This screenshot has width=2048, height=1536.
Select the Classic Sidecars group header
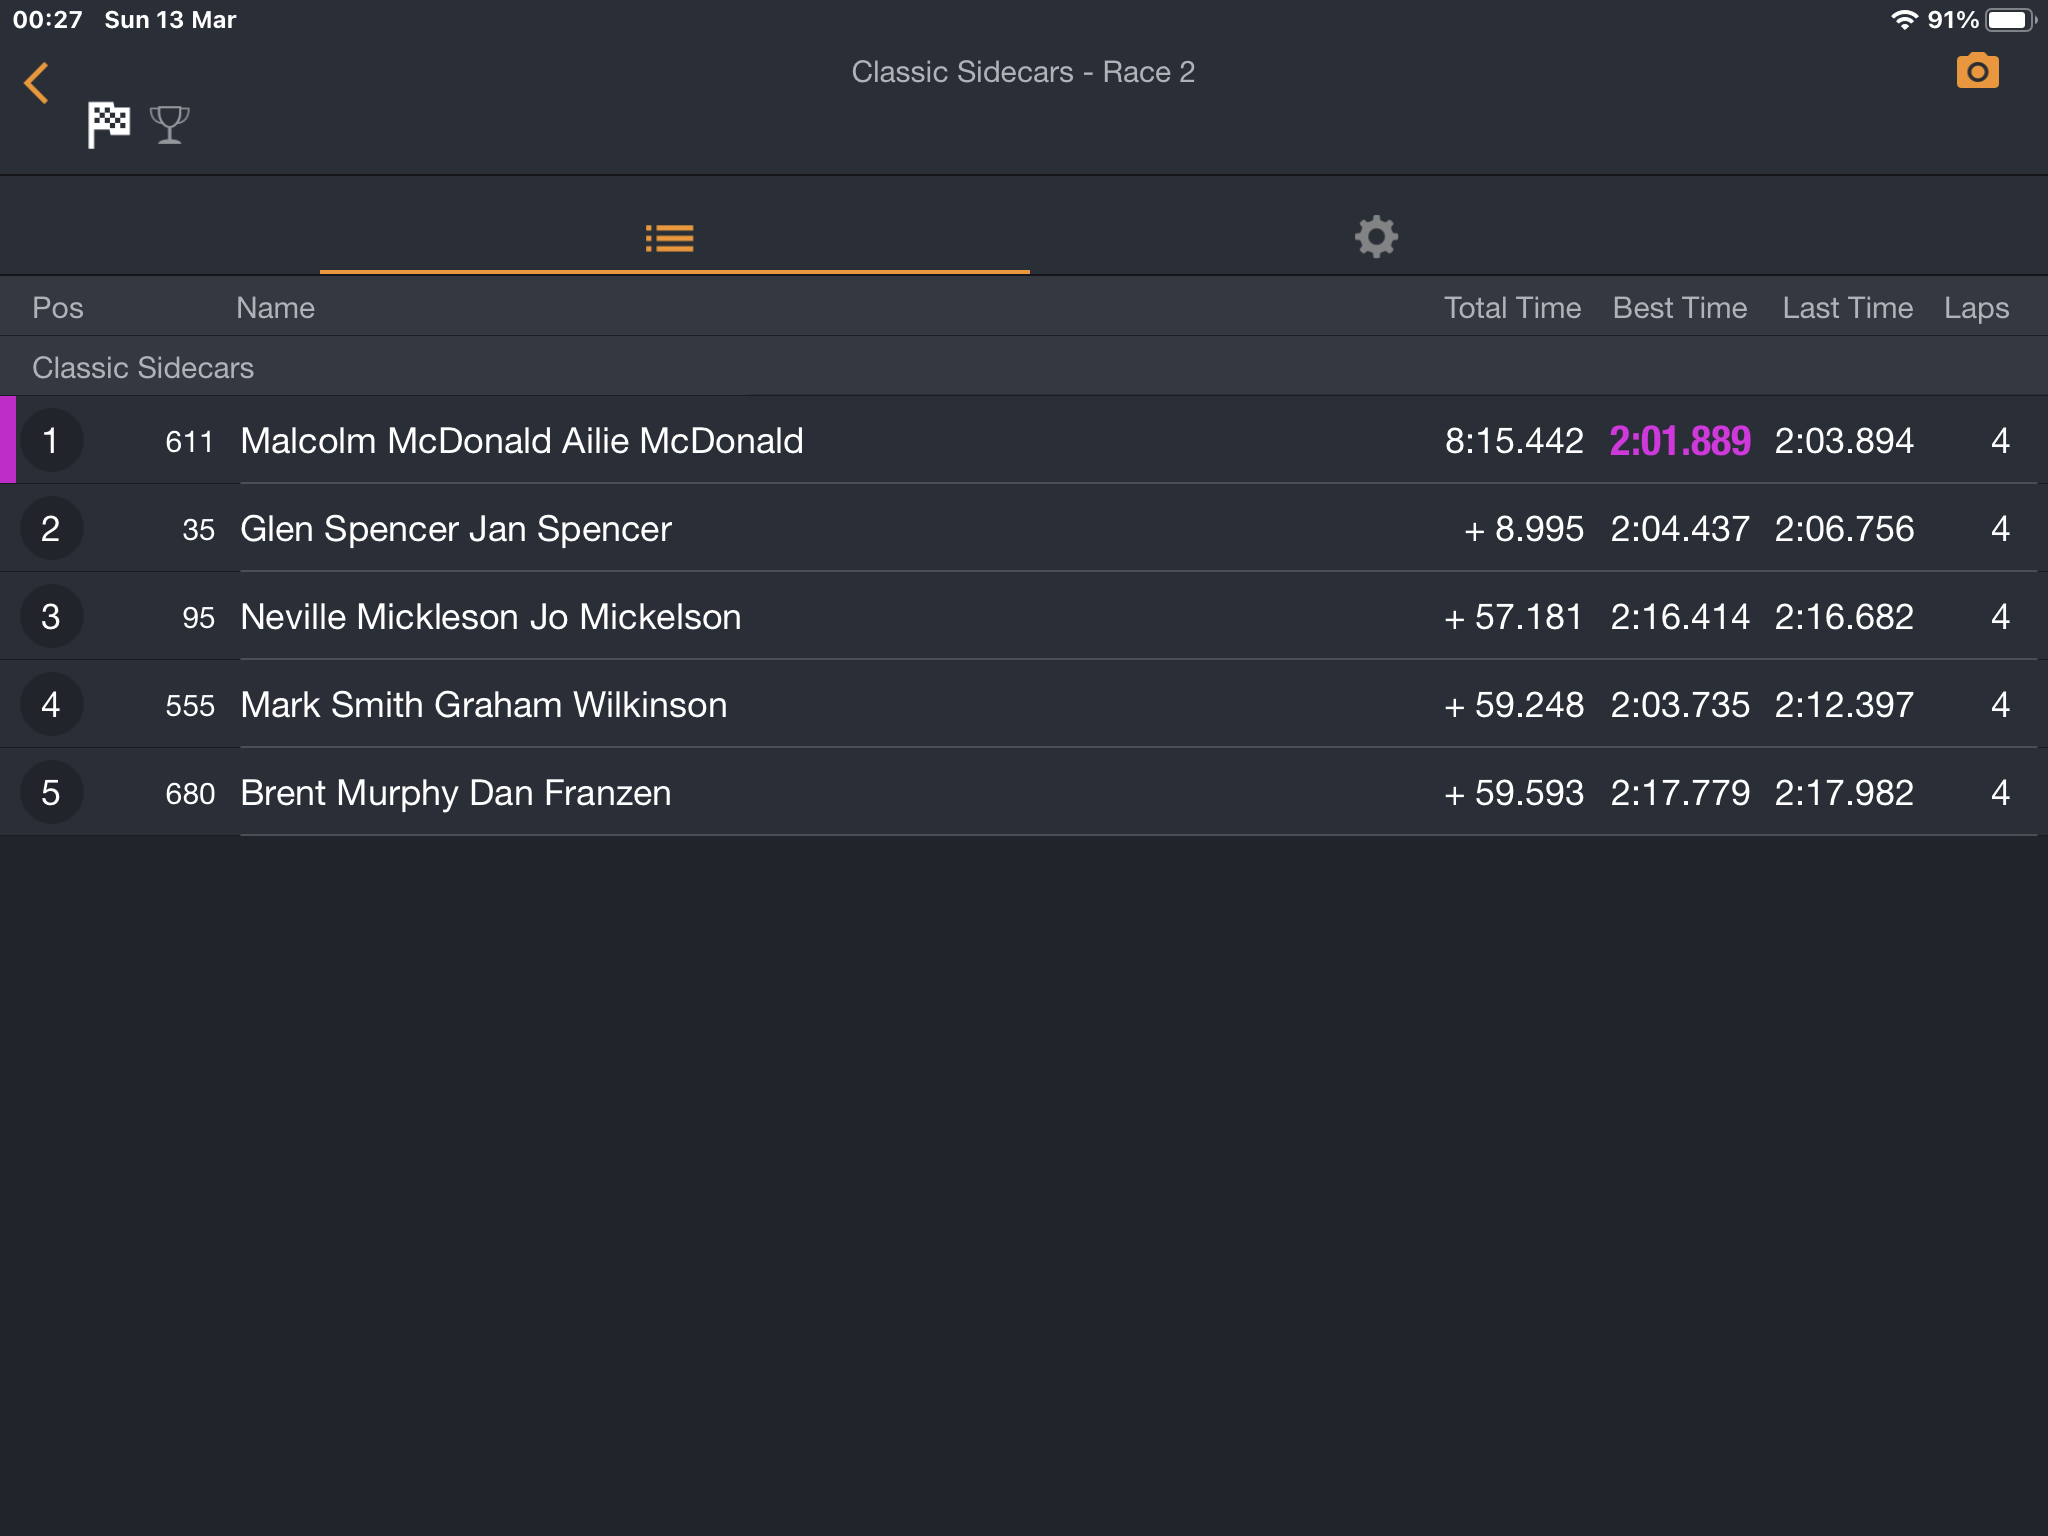coord(1024,367)
